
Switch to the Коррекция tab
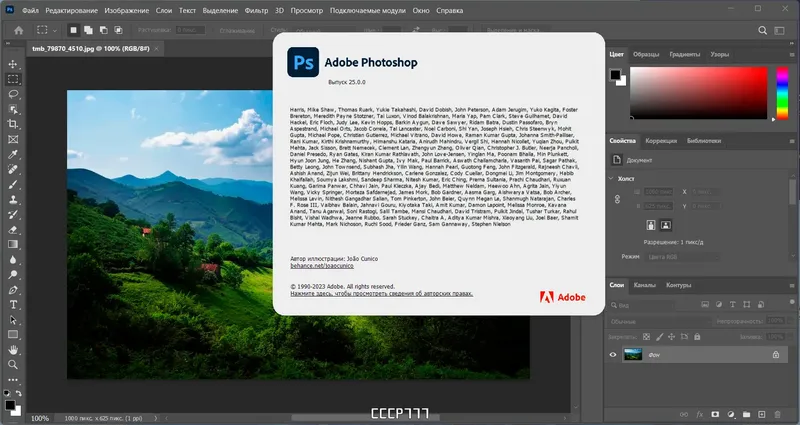661,141
